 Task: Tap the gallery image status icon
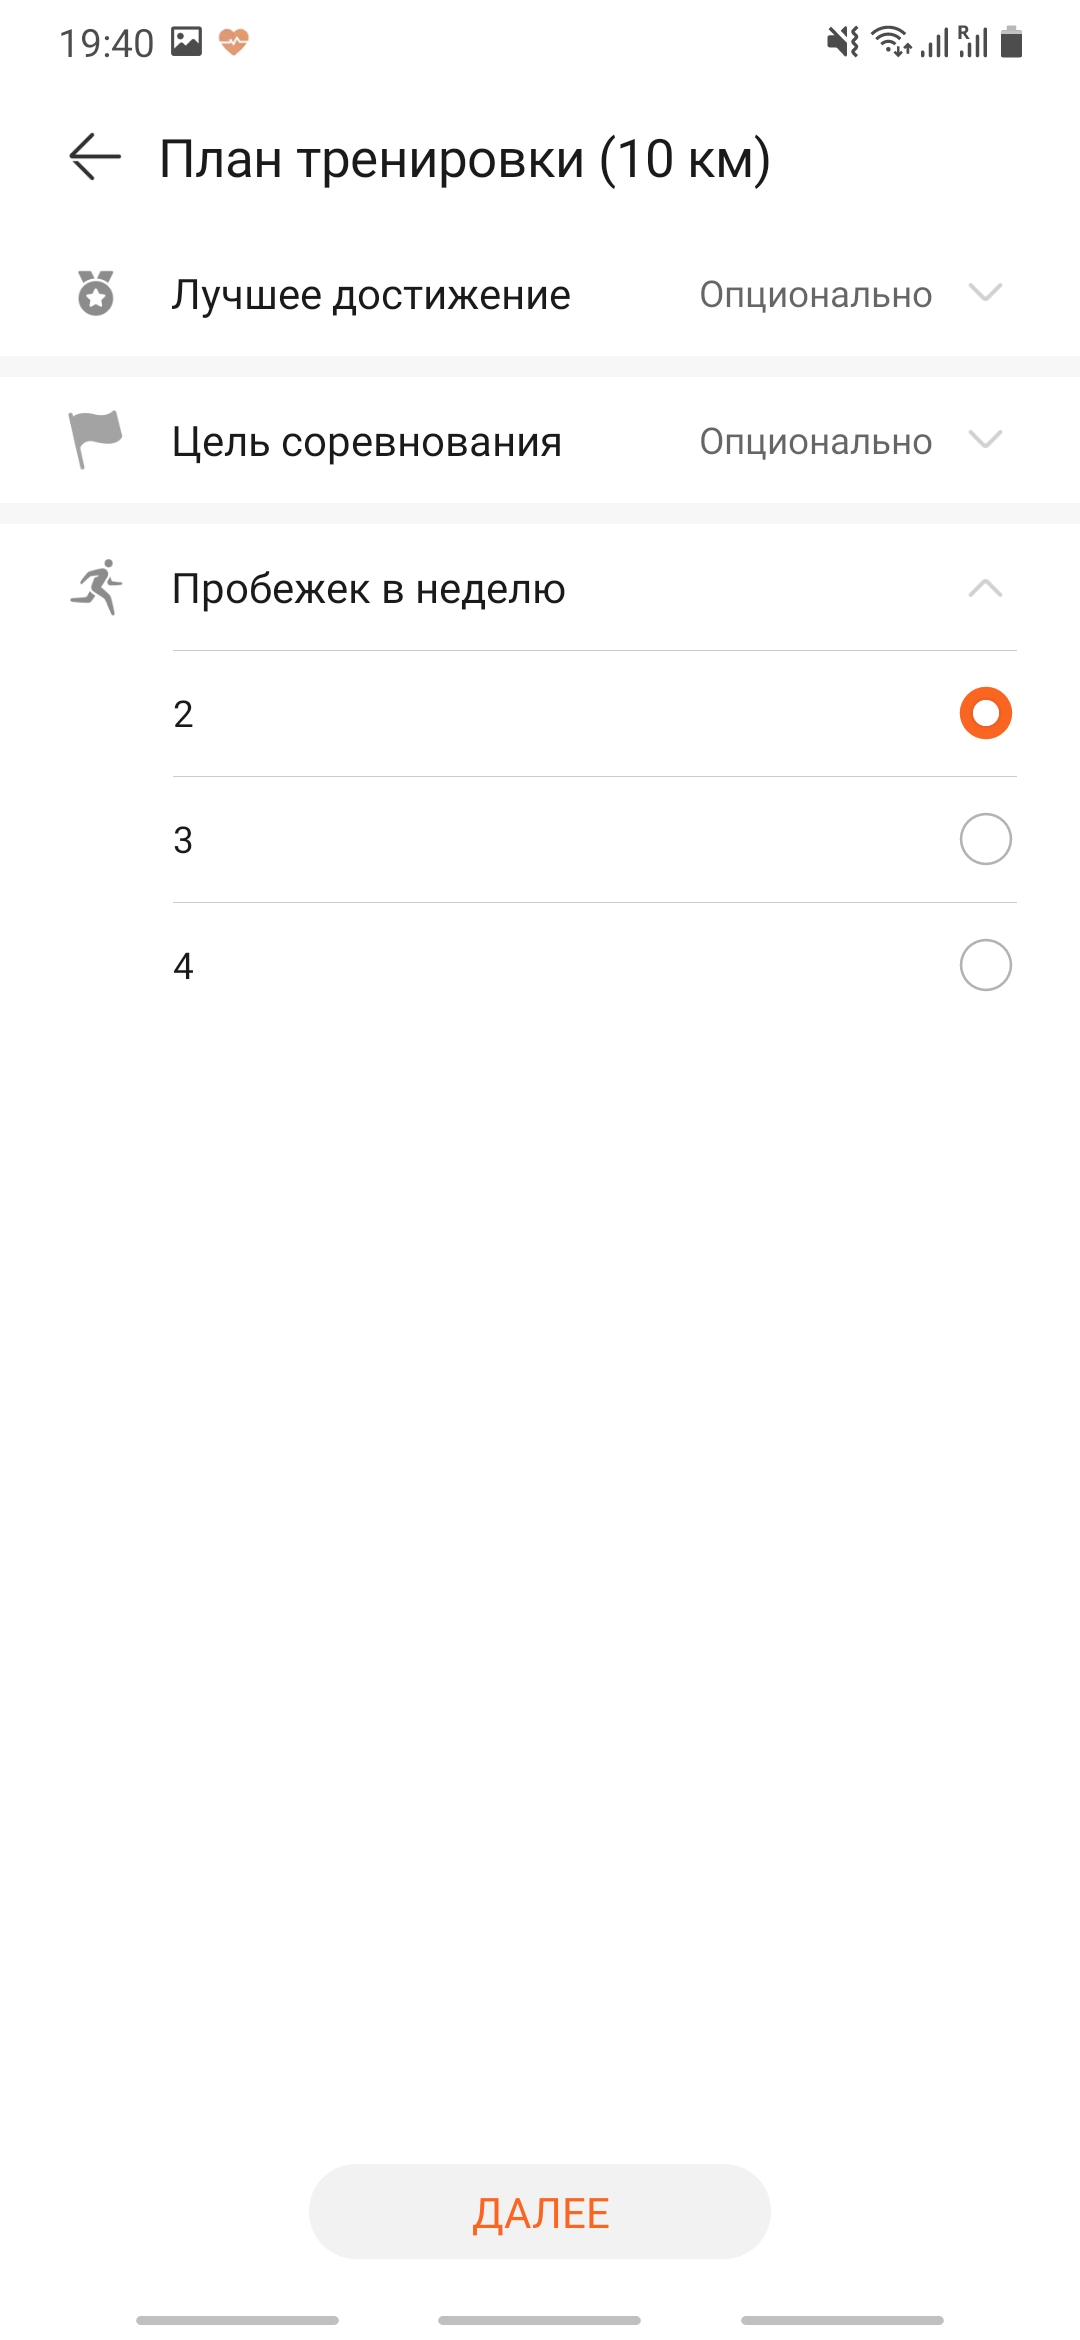click(186, 42)
